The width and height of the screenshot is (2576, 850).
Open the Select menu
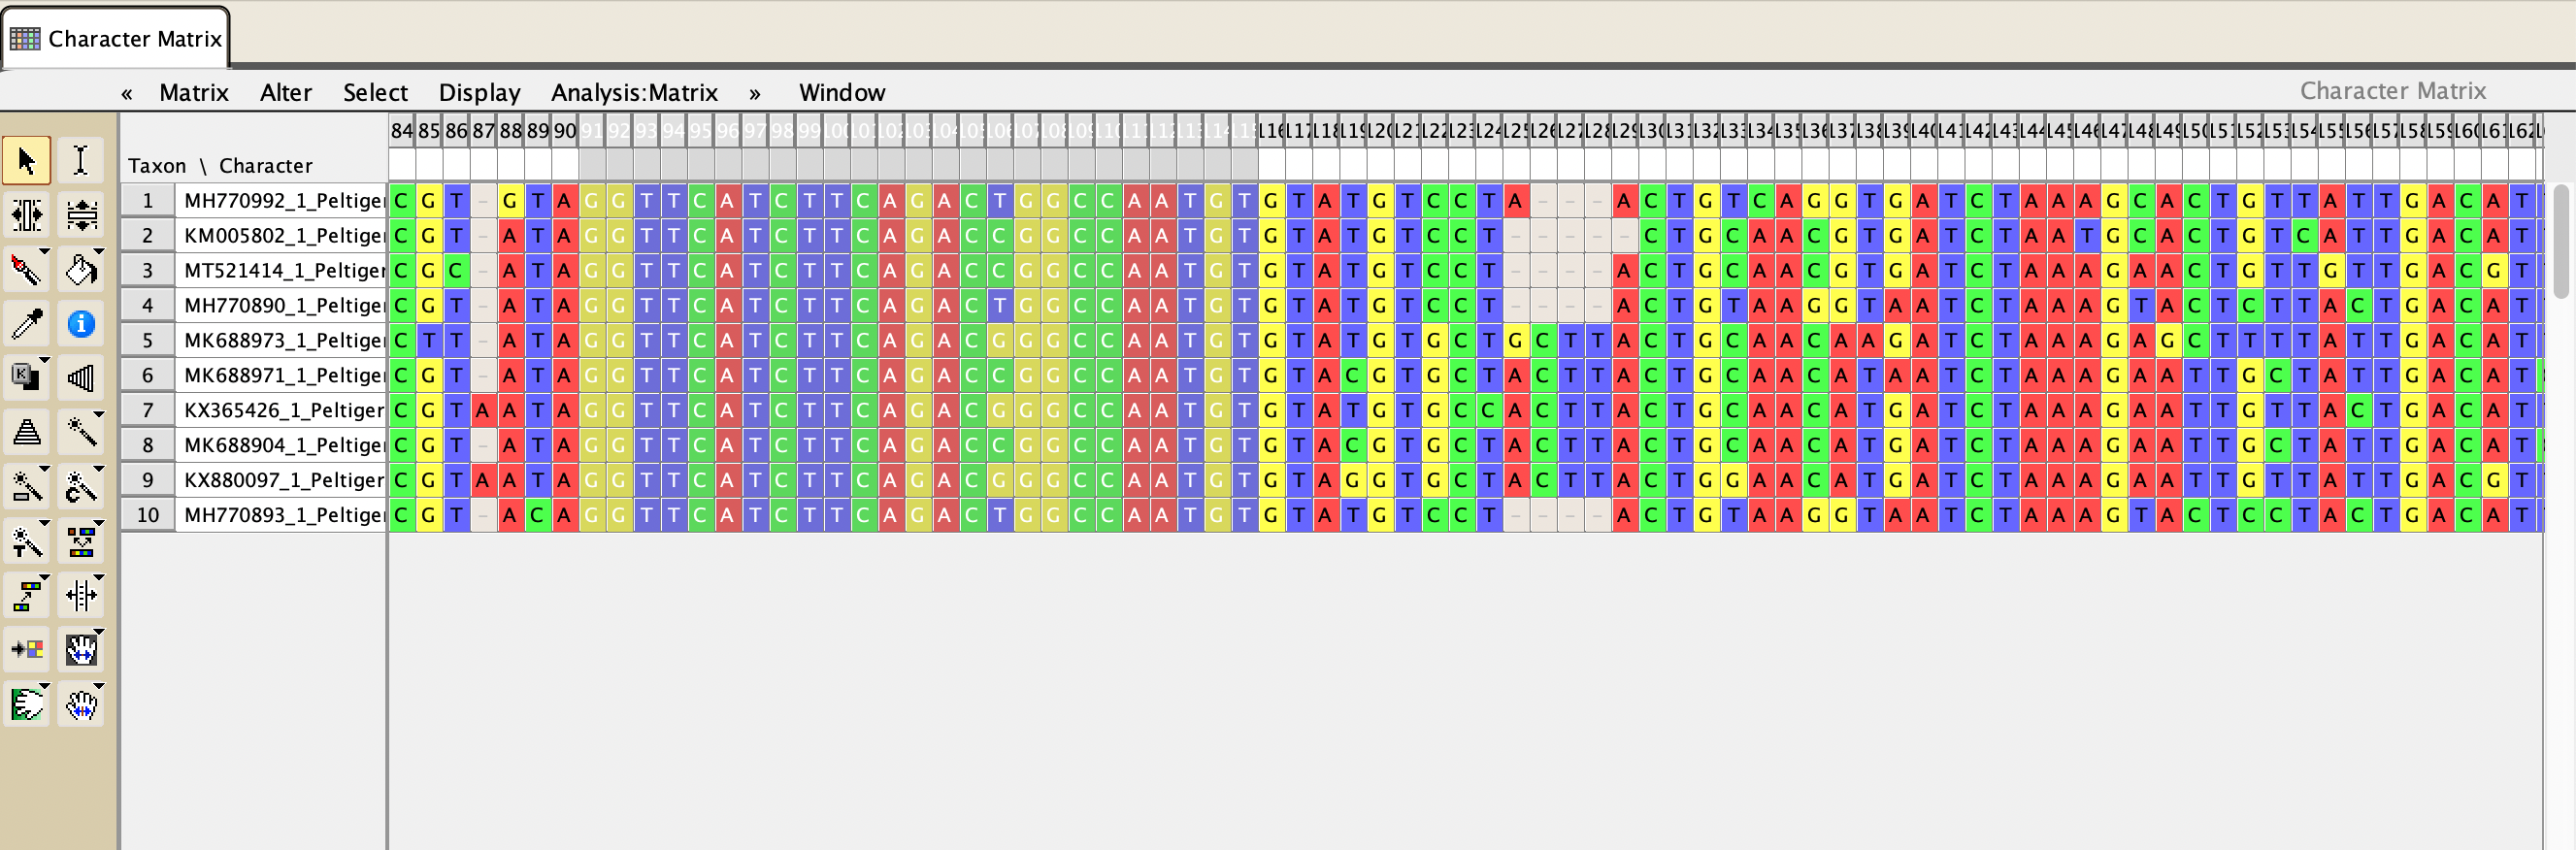click(x=375, y=93)
